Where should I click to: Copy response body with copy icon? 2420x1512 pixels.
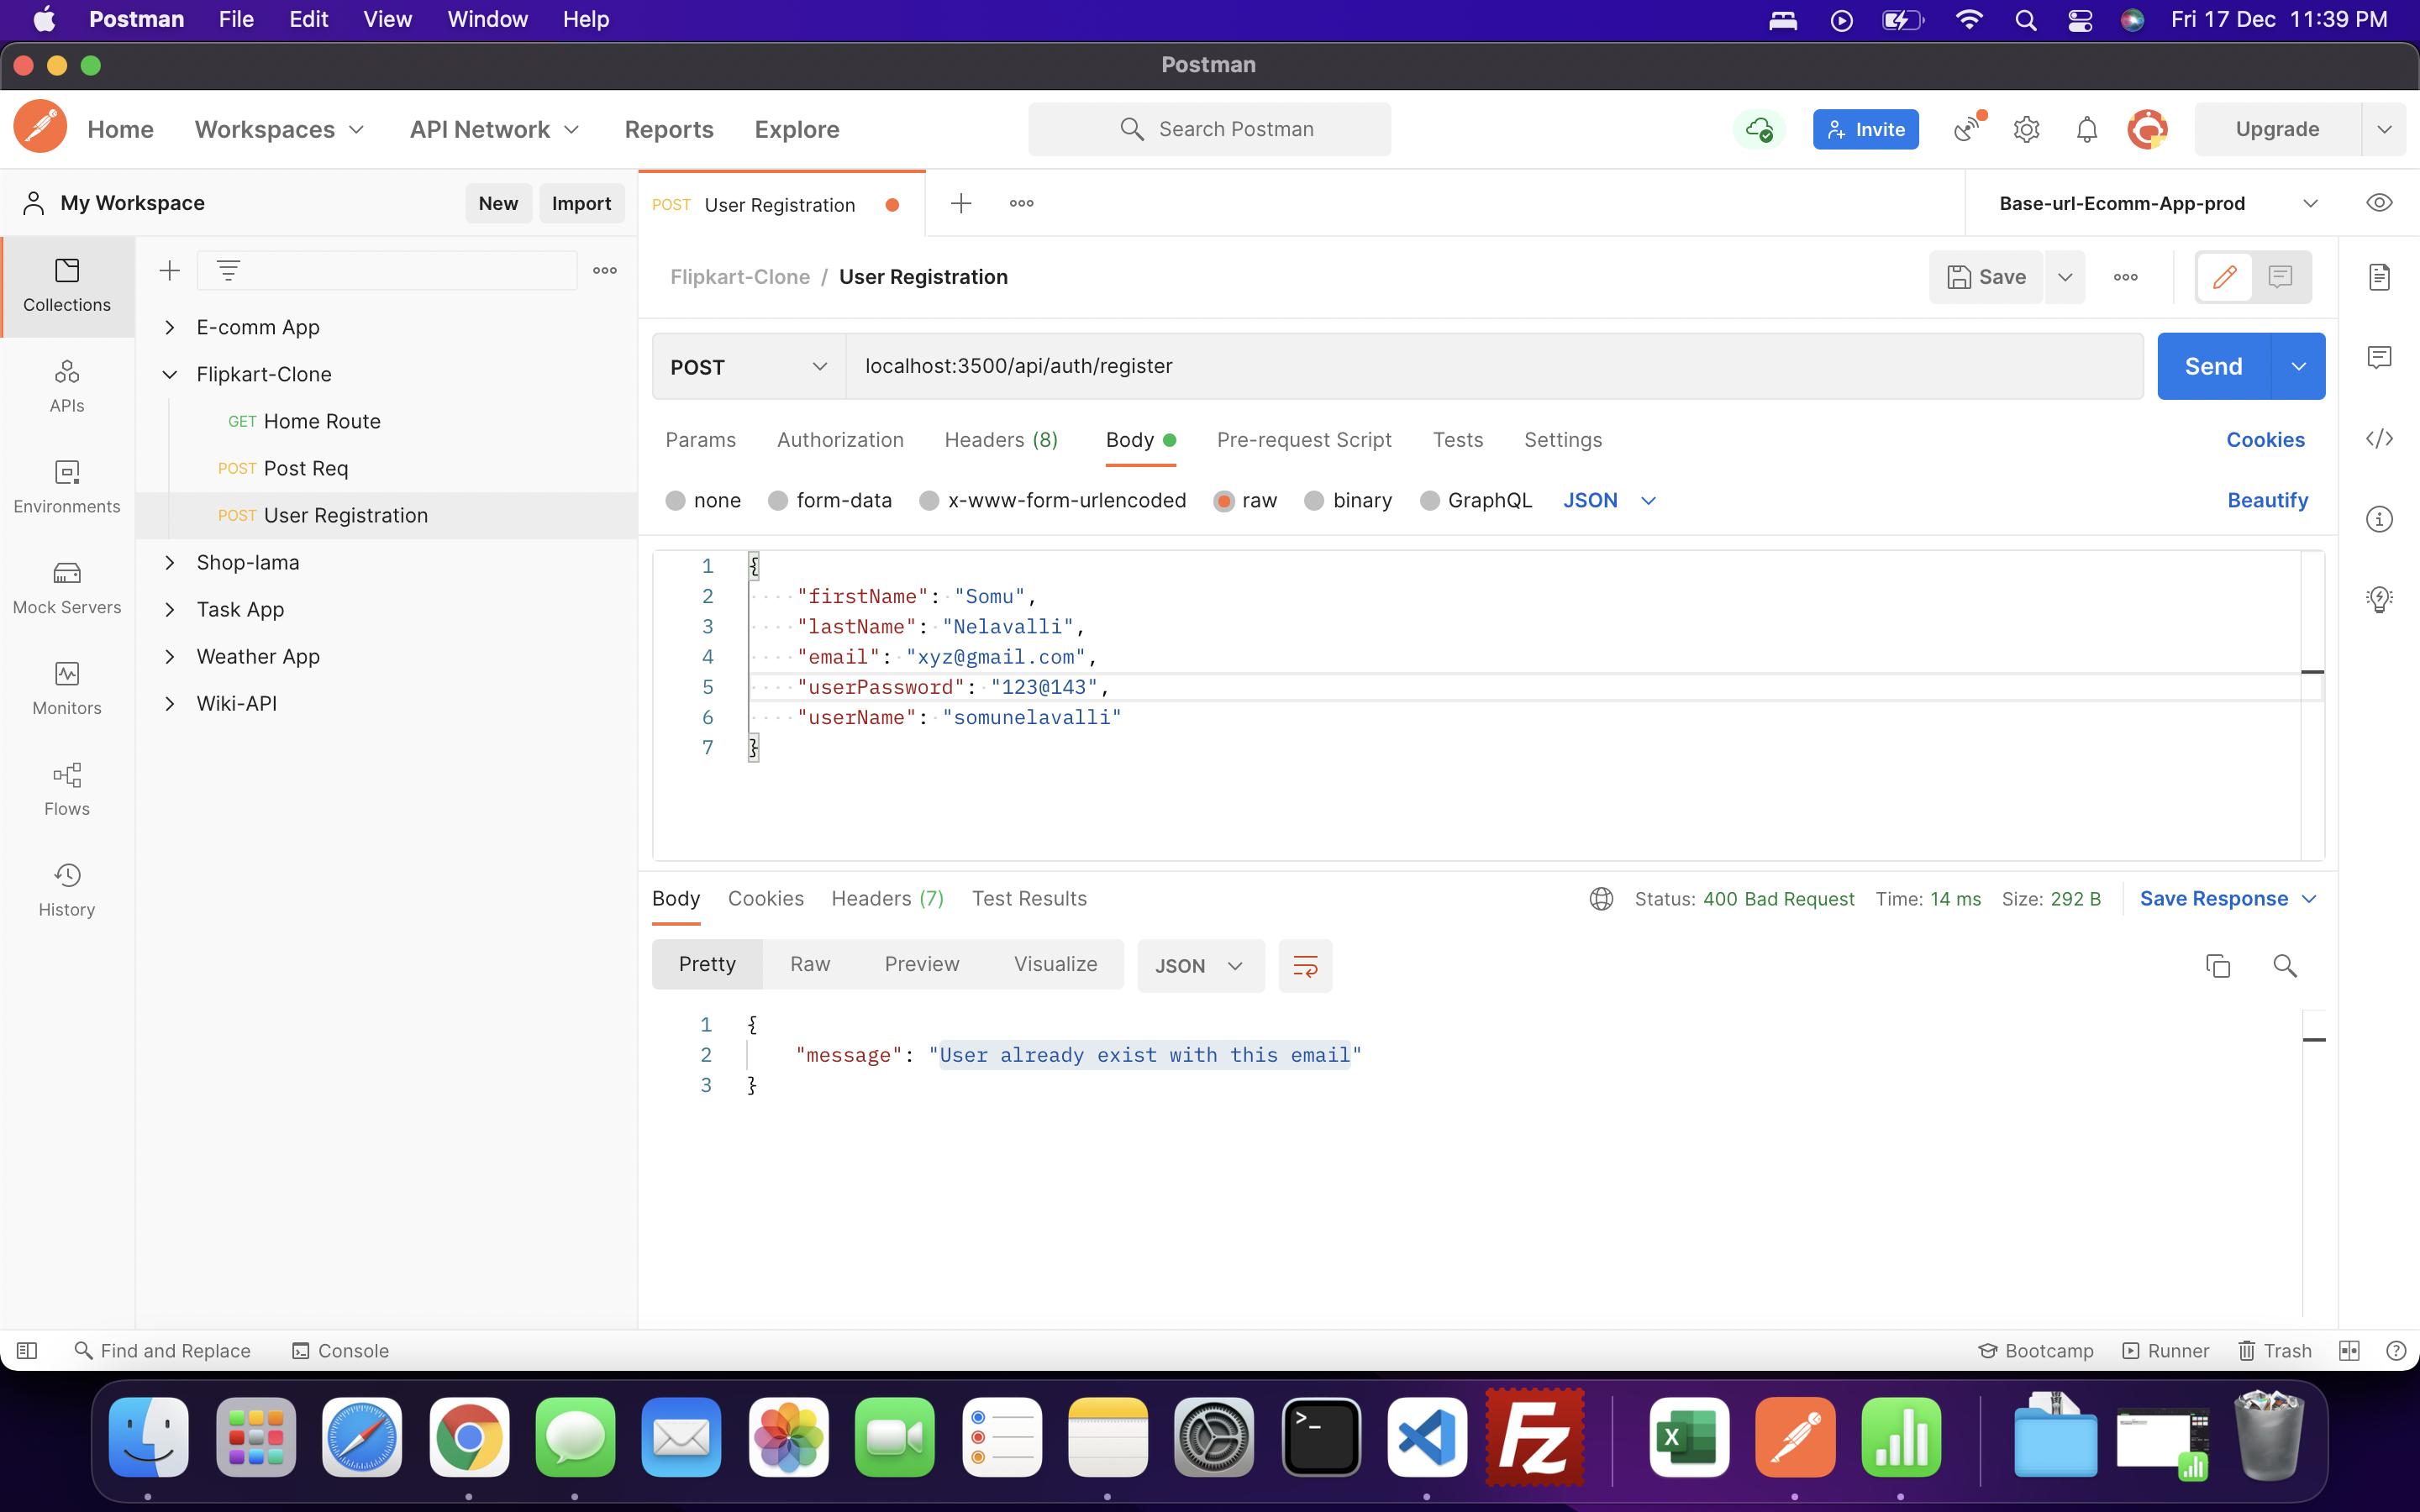pos(2217,965)
